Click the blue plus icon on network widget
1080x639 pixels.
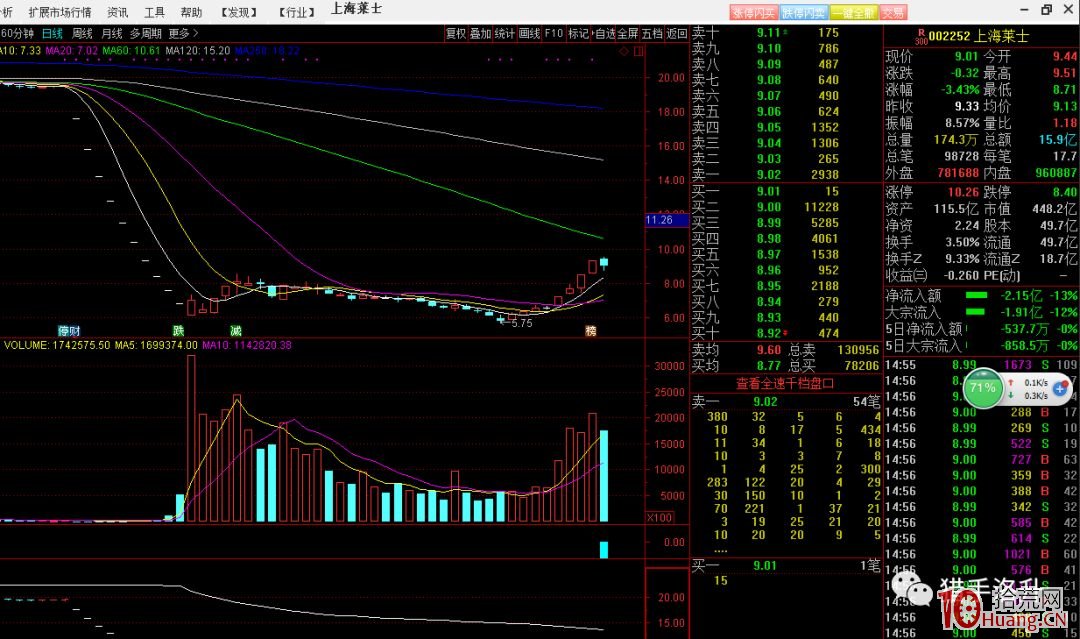click(x=1061, y=387)
